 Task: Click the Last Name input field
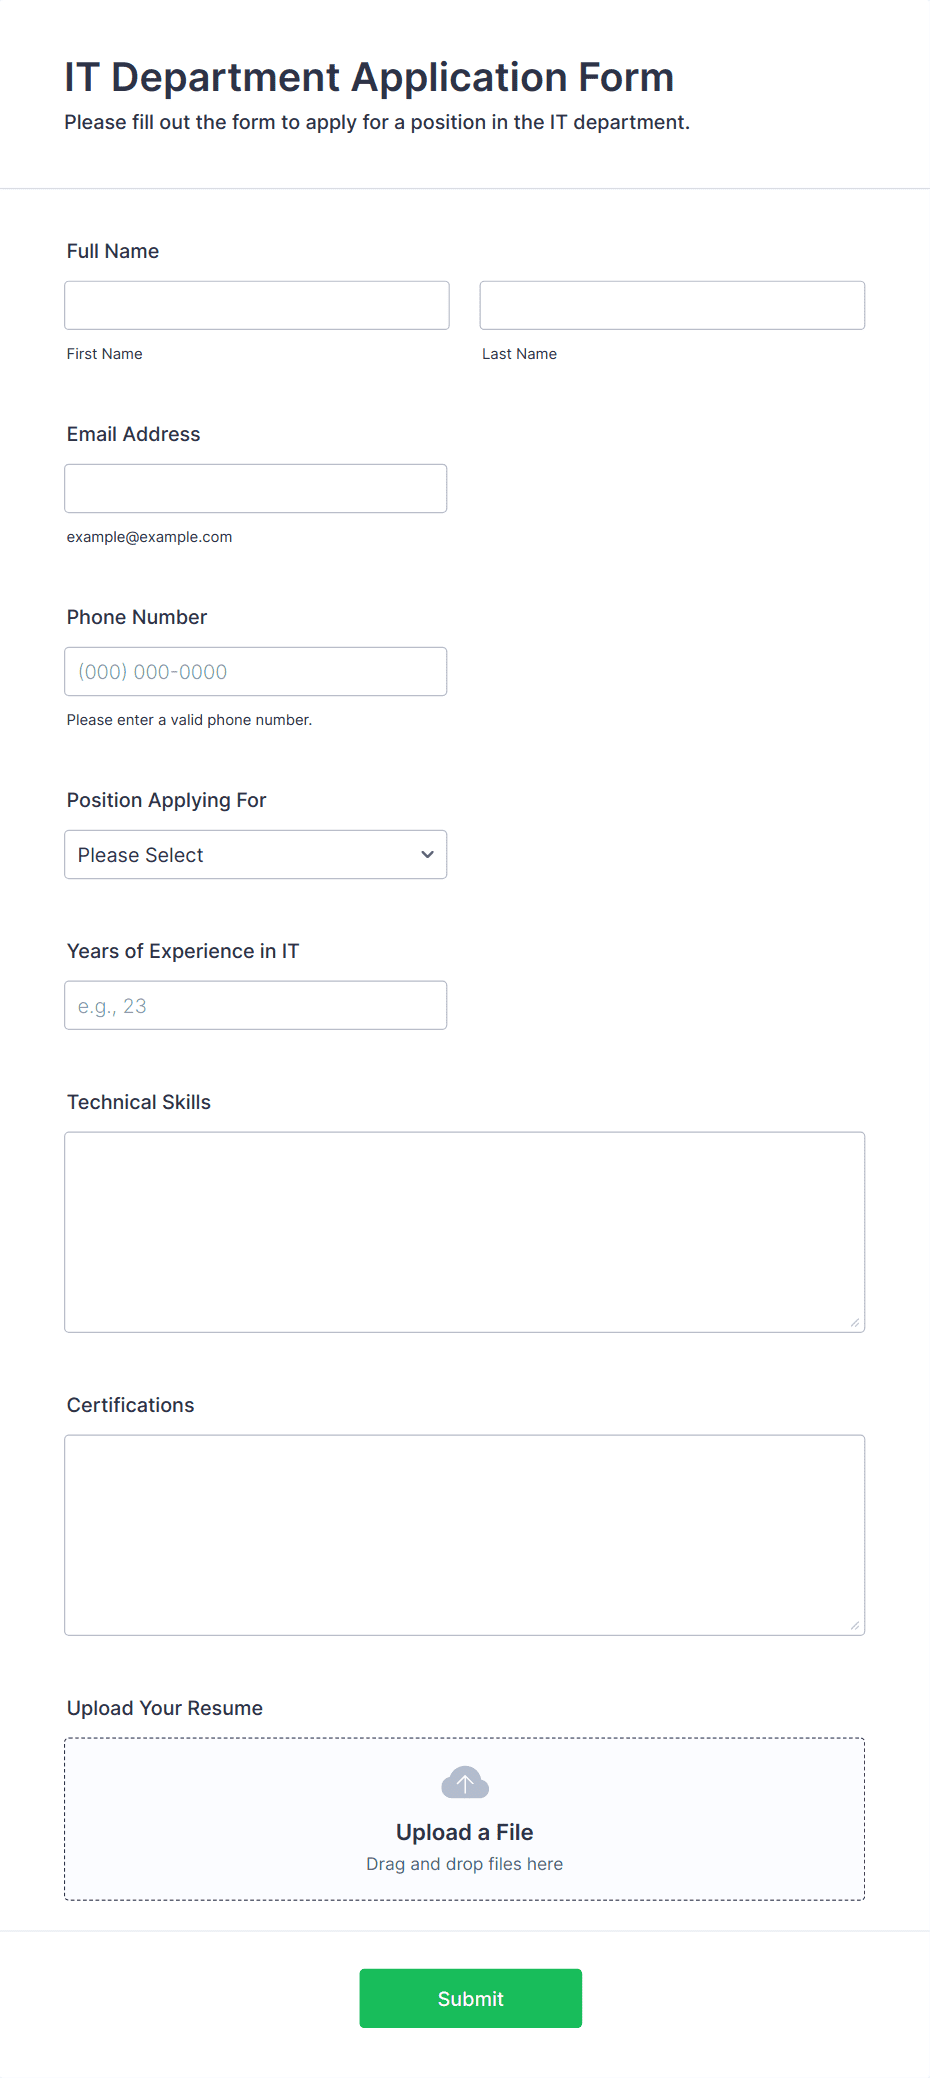point(672,305)
